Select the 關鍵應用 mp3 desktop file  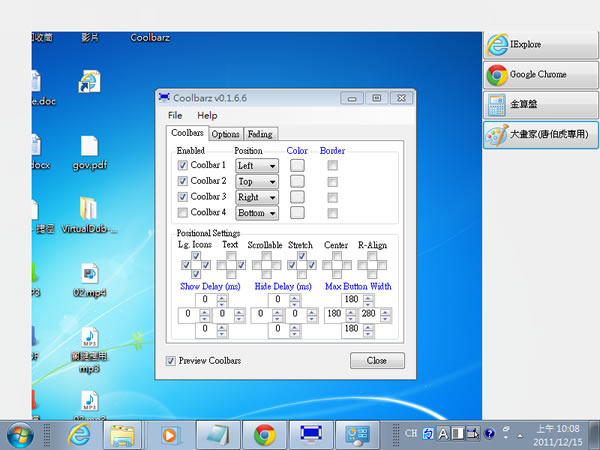(x=90, y=350)
